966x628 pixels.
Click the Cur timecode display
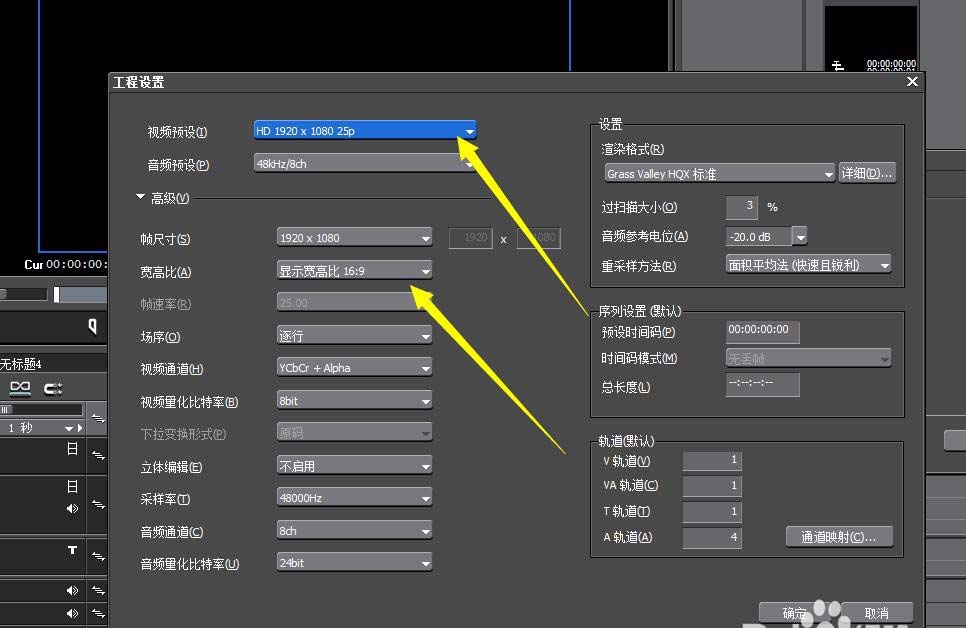pos(65,264)
